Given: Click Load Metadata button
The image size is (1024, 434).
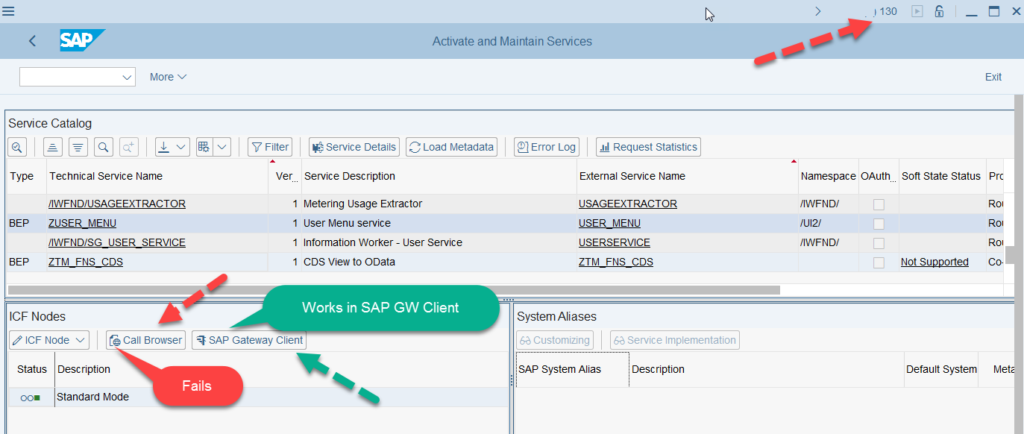Looking at the screenshot, I should coord(451,147).
